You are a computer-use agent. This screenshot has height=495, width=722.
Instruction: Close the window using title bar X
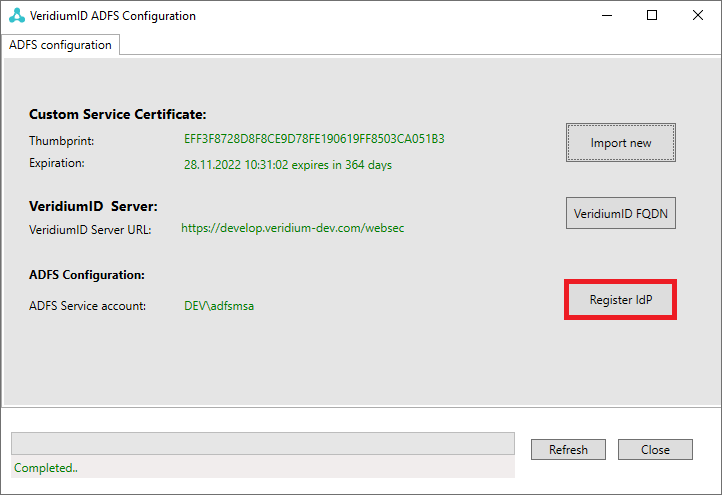[x=698, y=16]
